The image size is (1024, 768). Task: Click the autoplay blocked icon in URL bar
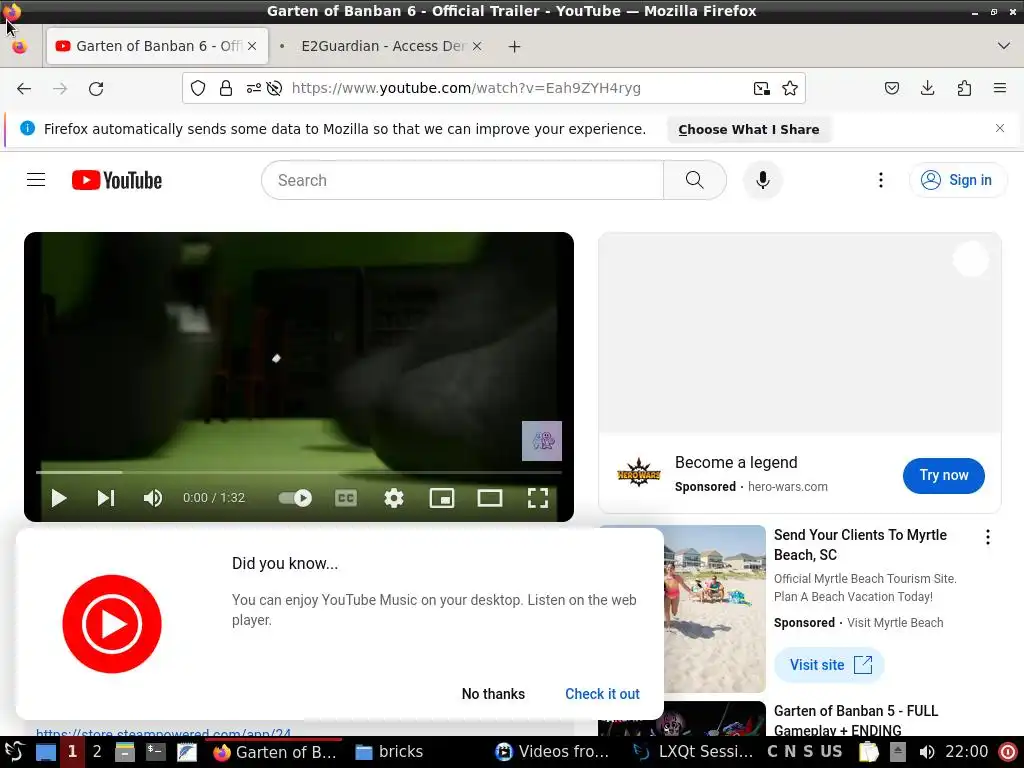pos(274,88)
